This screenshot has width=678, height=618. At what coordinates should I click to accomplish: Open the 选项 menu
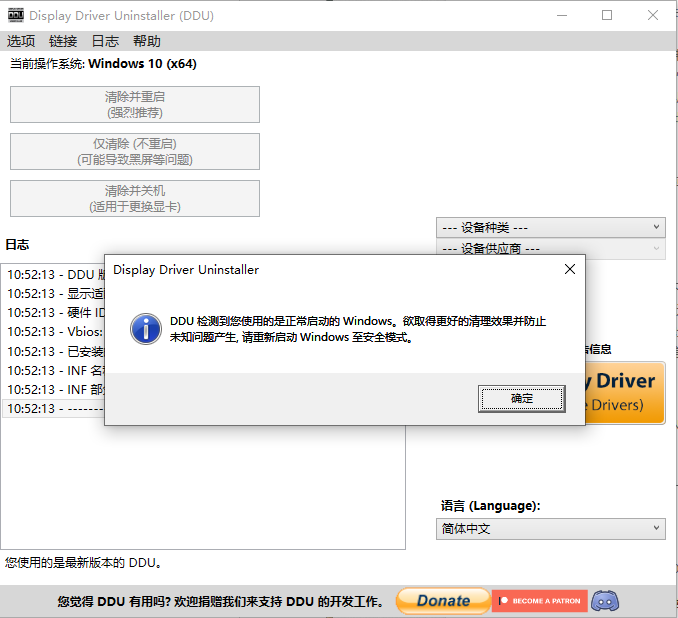[21, 41]
